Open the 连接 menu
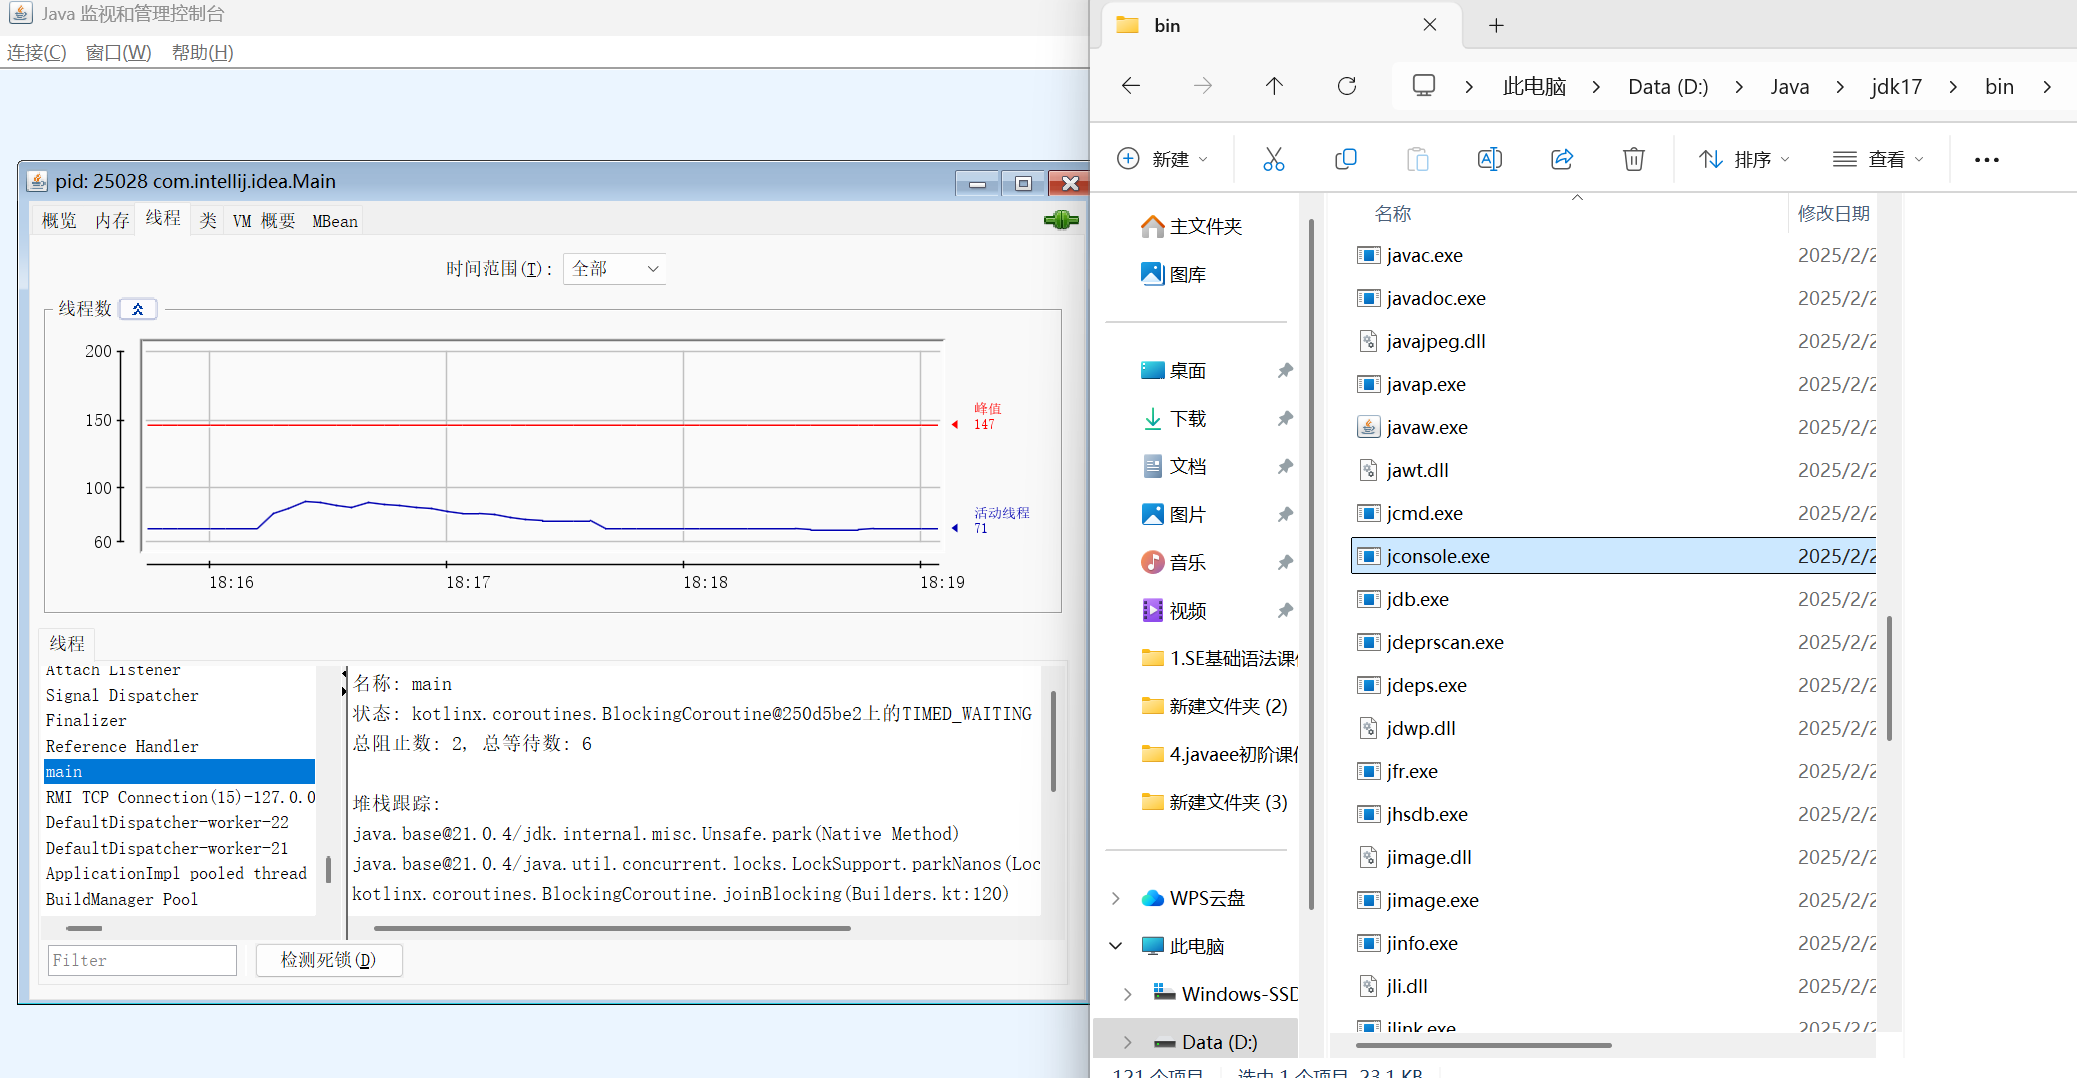Screen dimensions: 2077x1078 point(37,52)
